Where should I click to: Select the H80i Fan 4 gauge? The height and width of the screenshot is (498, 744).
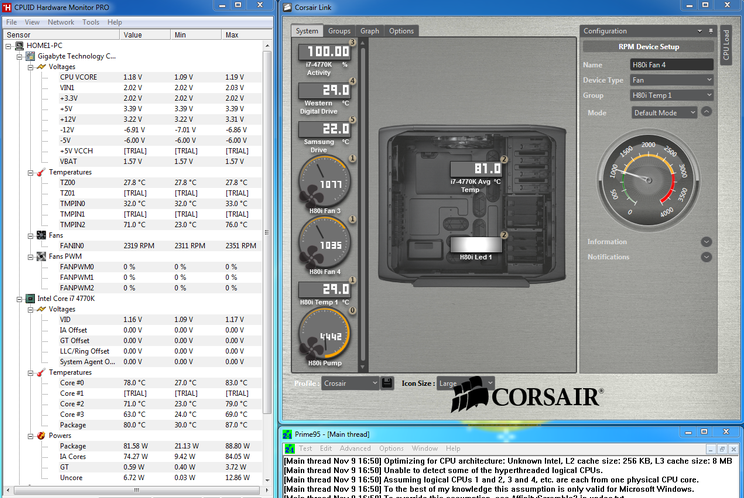(x=324, y=242)
